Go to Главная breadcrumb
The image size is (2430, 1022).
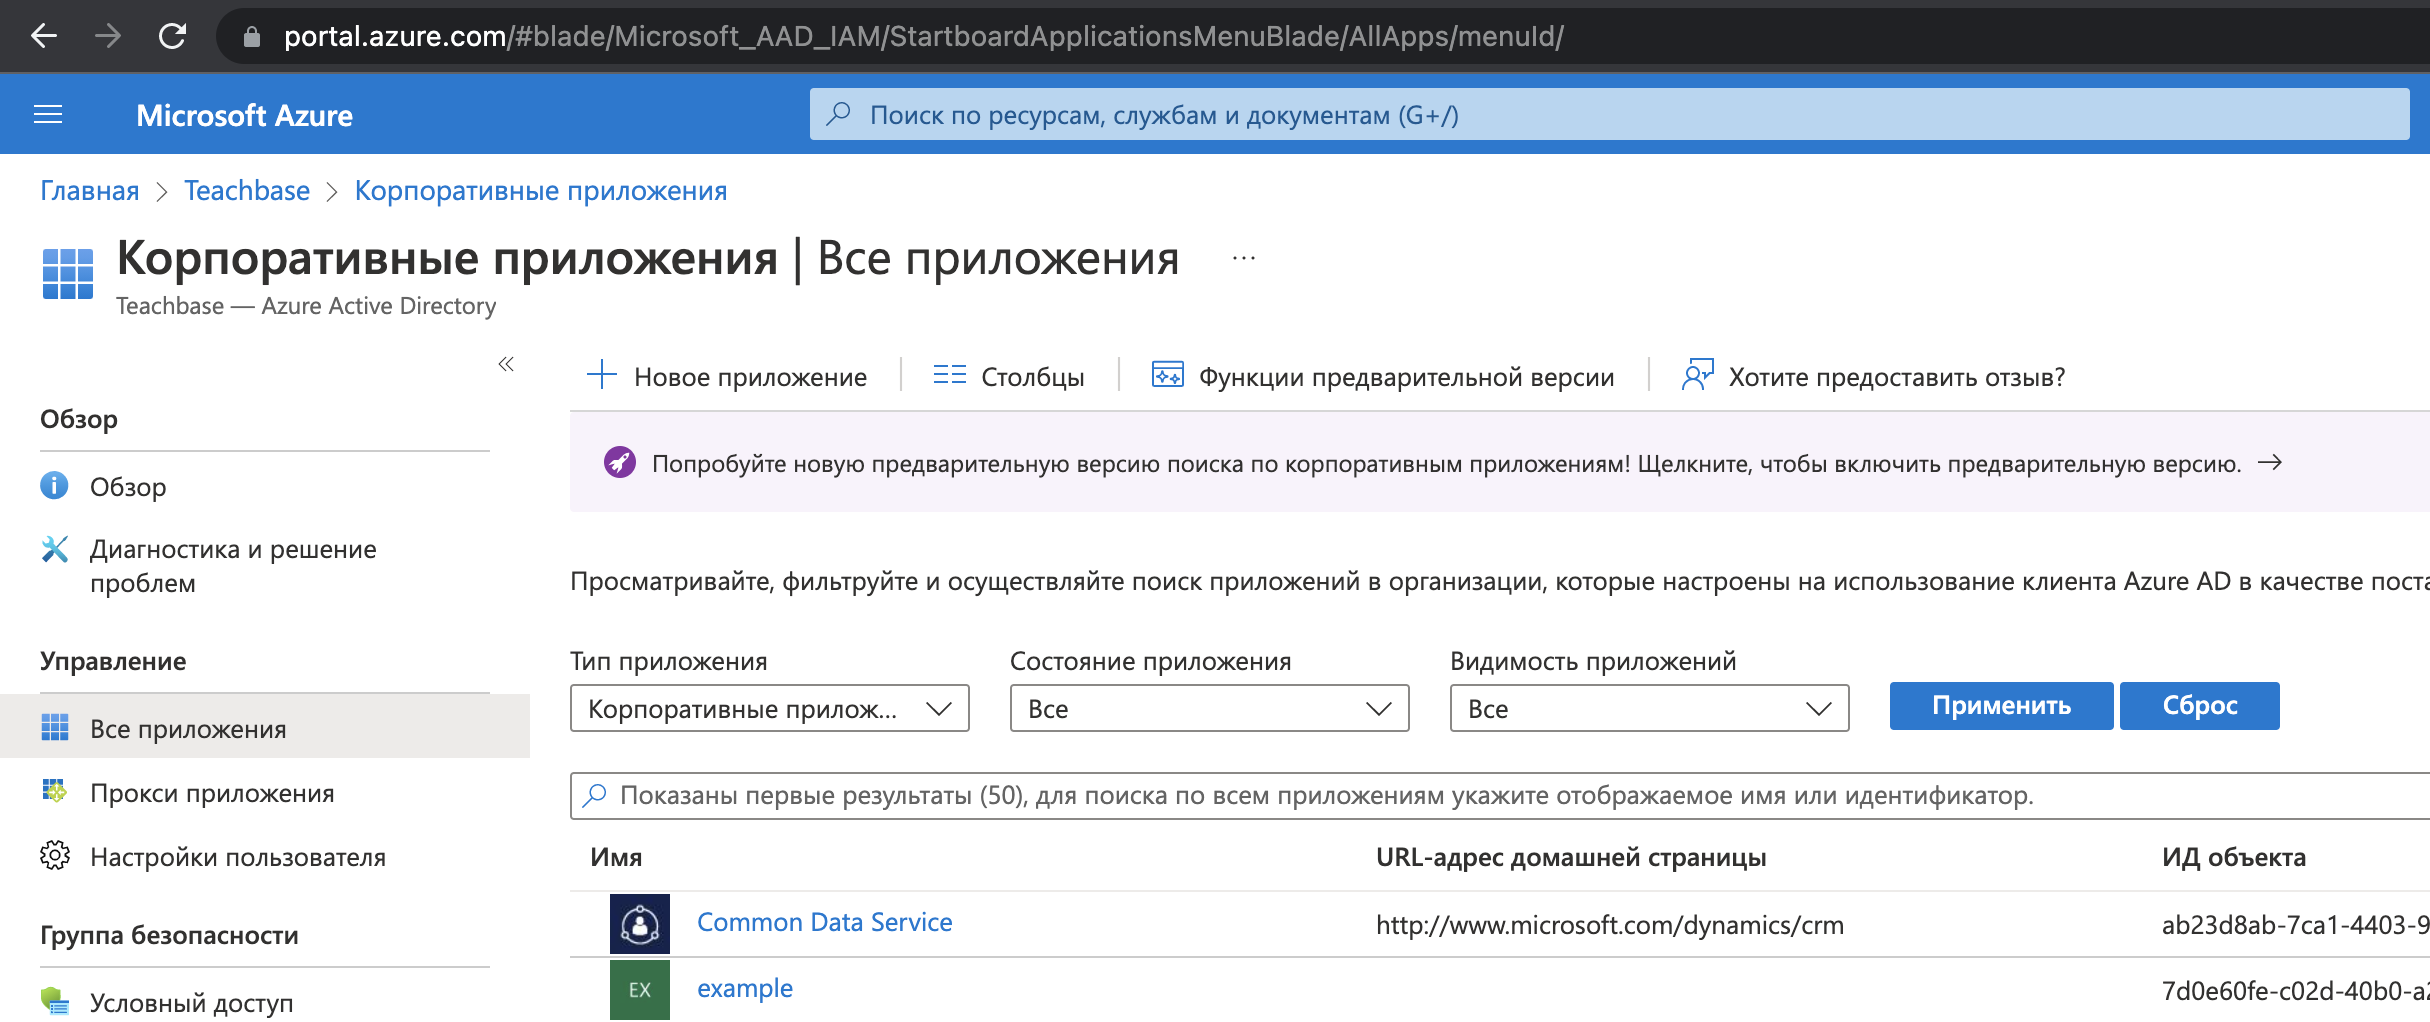tap(89, 190)
